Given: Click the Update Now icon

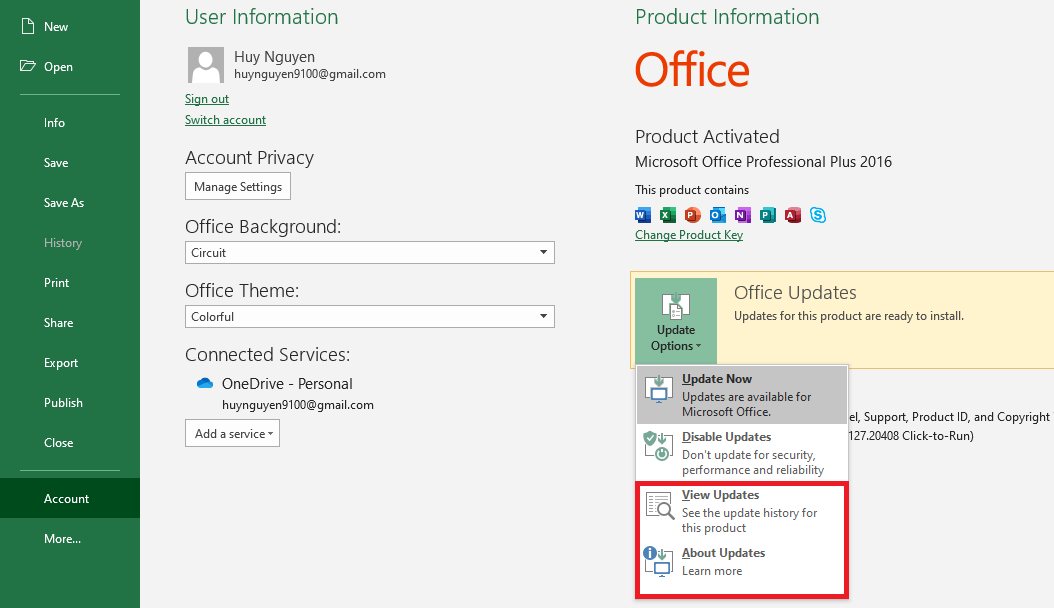Looking at the screenshot, I should click(658, 388).
